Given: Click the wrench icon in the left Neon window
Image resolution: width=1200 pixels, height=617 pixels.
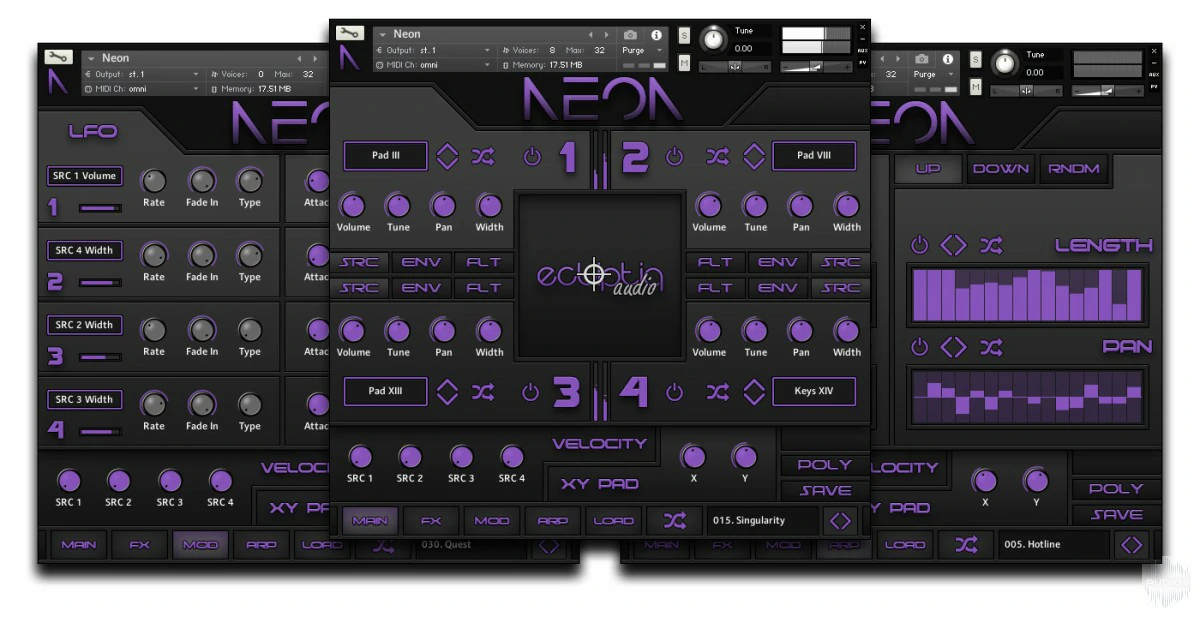Looking at the screenshot, I should (57, 58).
